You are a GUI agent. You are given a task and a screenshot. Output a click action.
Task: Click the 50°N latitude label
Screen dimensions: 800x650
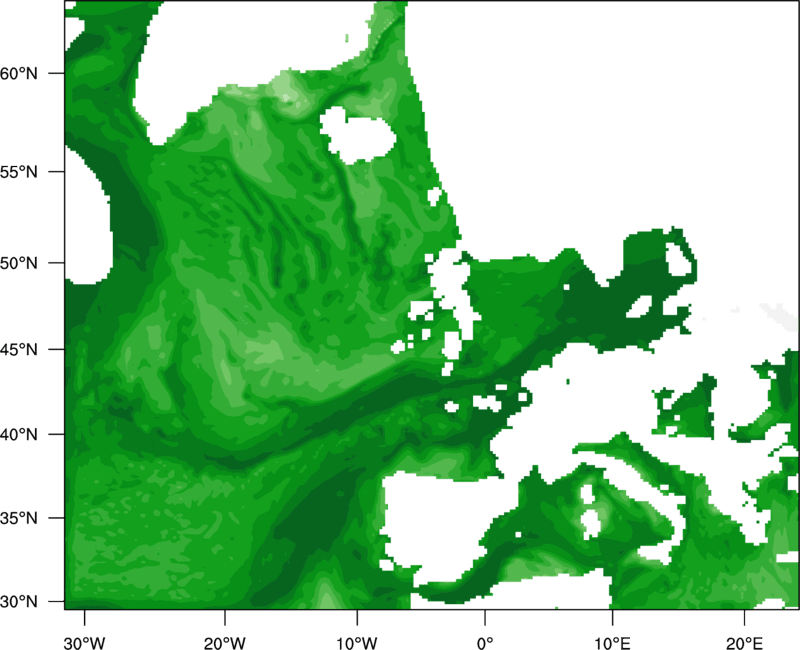pos(19,263)
